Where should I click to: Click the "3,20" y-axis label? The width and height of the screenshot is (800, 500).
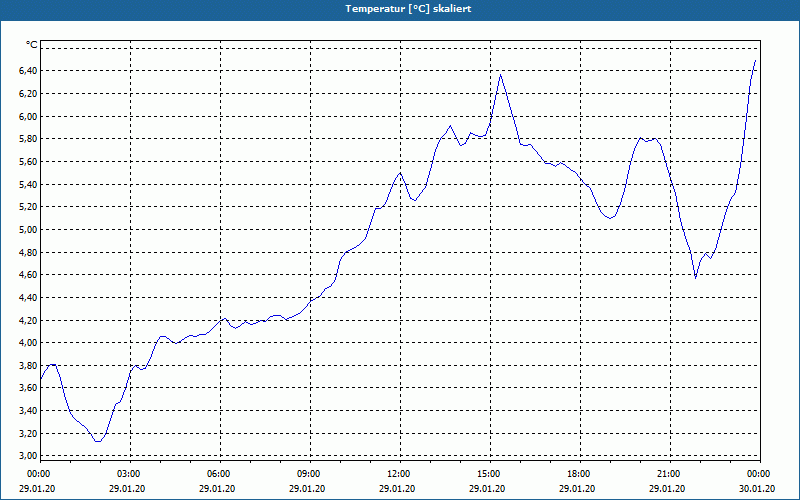point(28,434)
